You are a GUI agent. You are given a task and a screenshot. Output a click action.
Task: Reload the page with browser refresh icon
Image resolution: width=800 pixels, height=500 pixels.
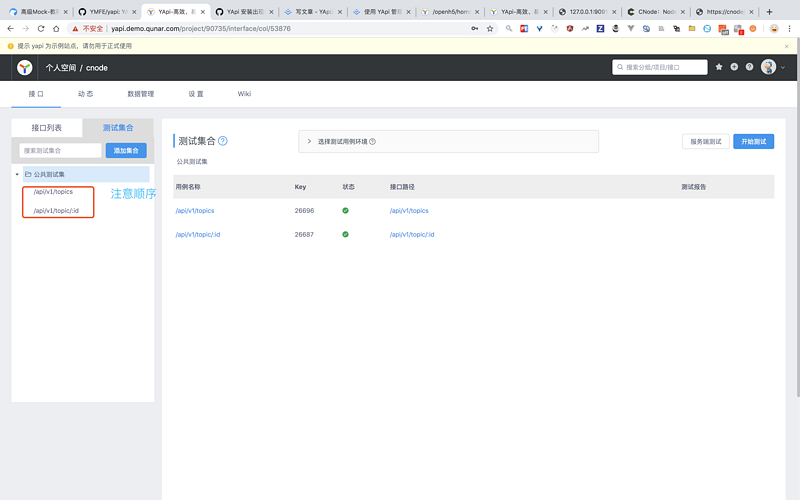click(41, 29)
